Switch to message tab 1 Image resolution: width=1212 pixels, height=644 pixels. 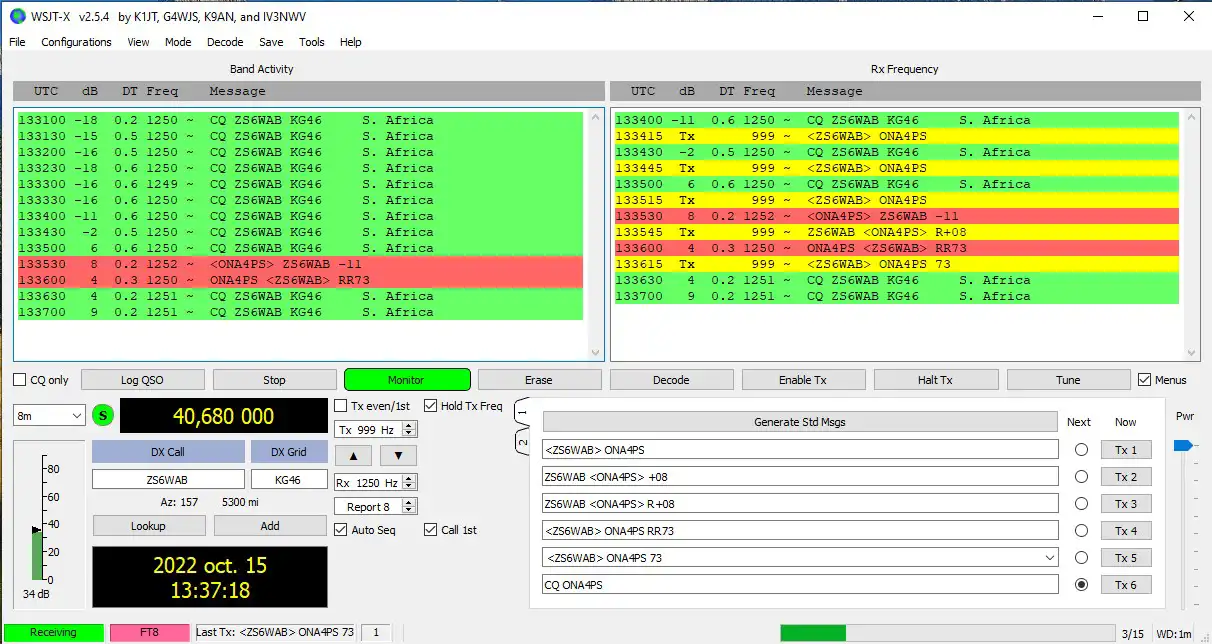click(521, 412)
